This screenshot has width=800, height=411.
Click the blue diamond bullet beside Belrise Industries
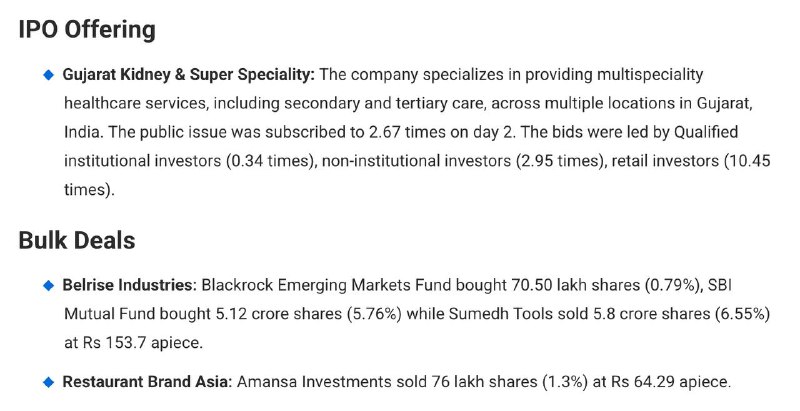48,286
